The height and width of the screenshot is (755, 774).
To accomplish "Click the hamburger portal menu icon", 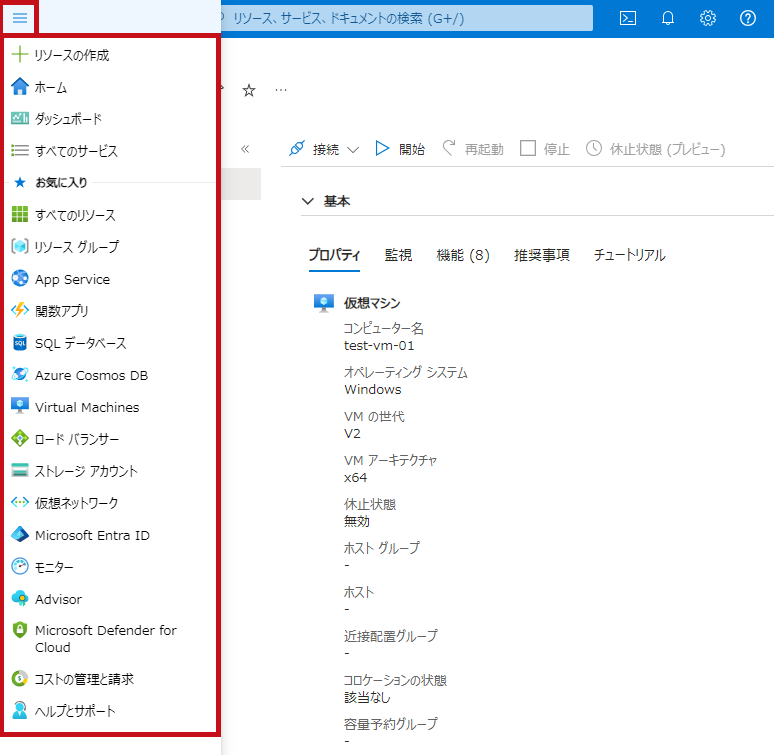I will pyautogui.click(x=20, y=18).
